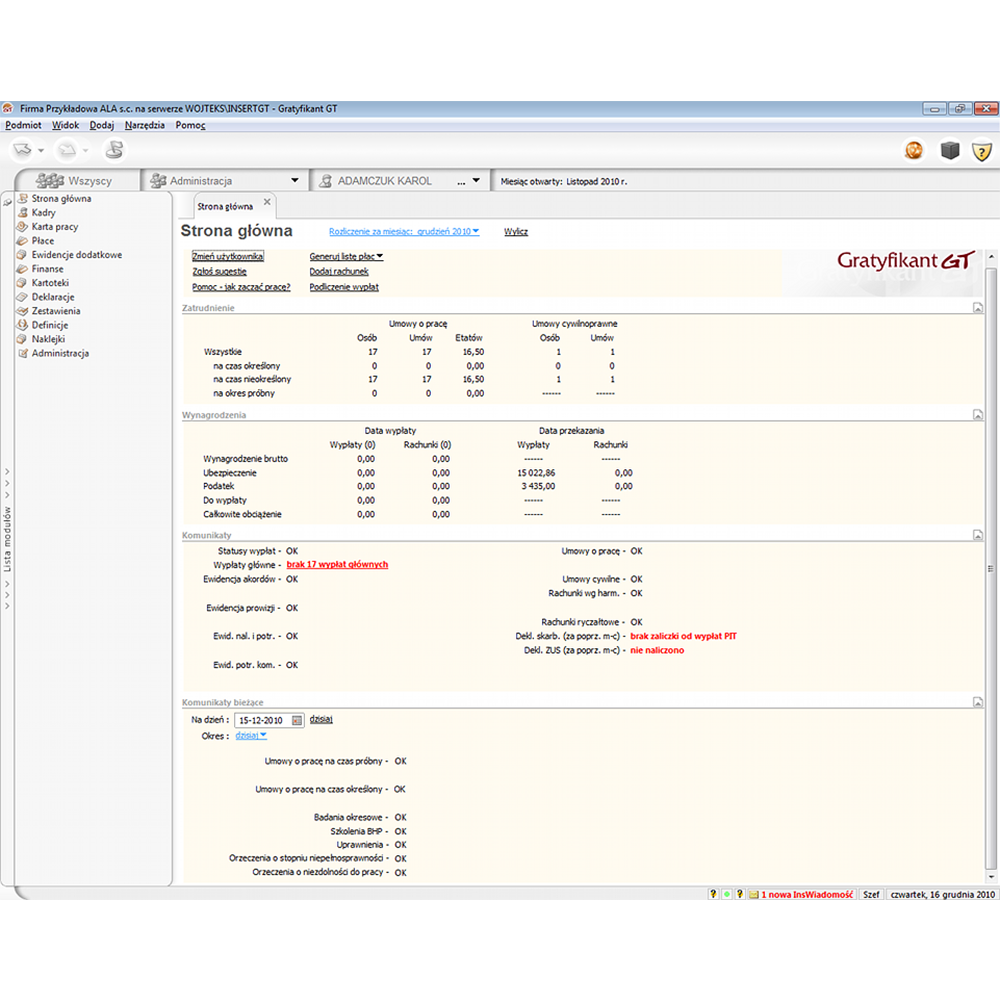Open help via the yellow shield question icon

[982, 150]
